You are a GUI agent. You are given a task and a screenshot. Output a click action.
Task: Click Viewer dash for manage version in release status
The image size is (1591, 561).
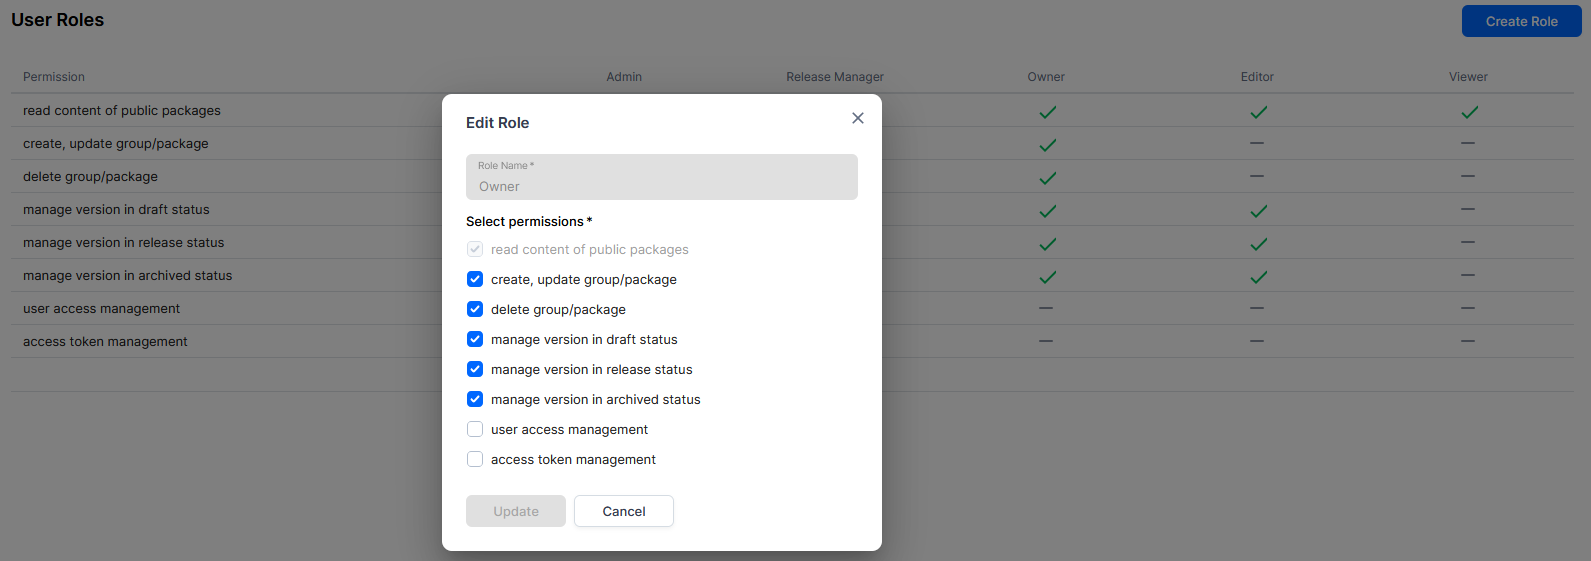1468,242
